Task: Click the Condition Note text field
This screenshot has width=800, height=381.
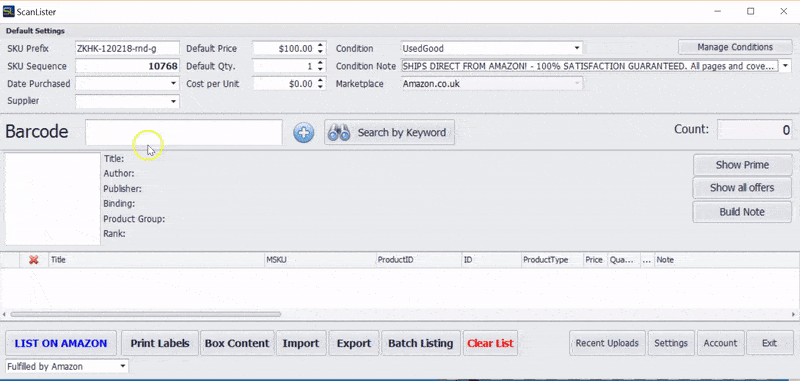Action: point(590,66)
